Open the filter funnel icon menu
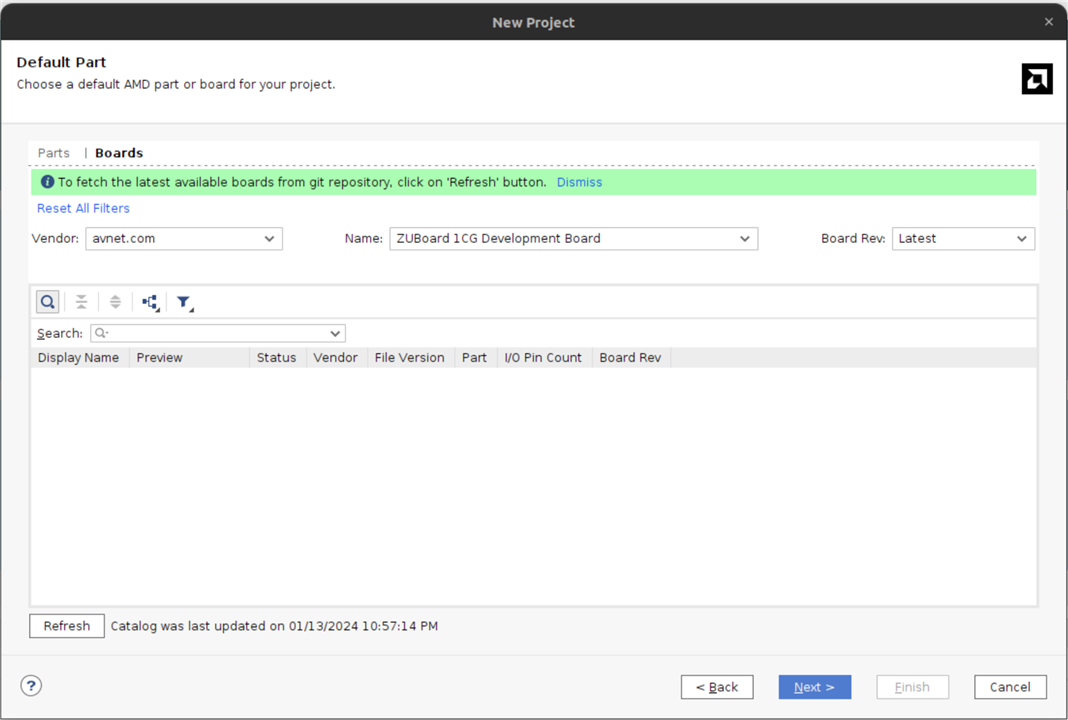 point(184,302)
